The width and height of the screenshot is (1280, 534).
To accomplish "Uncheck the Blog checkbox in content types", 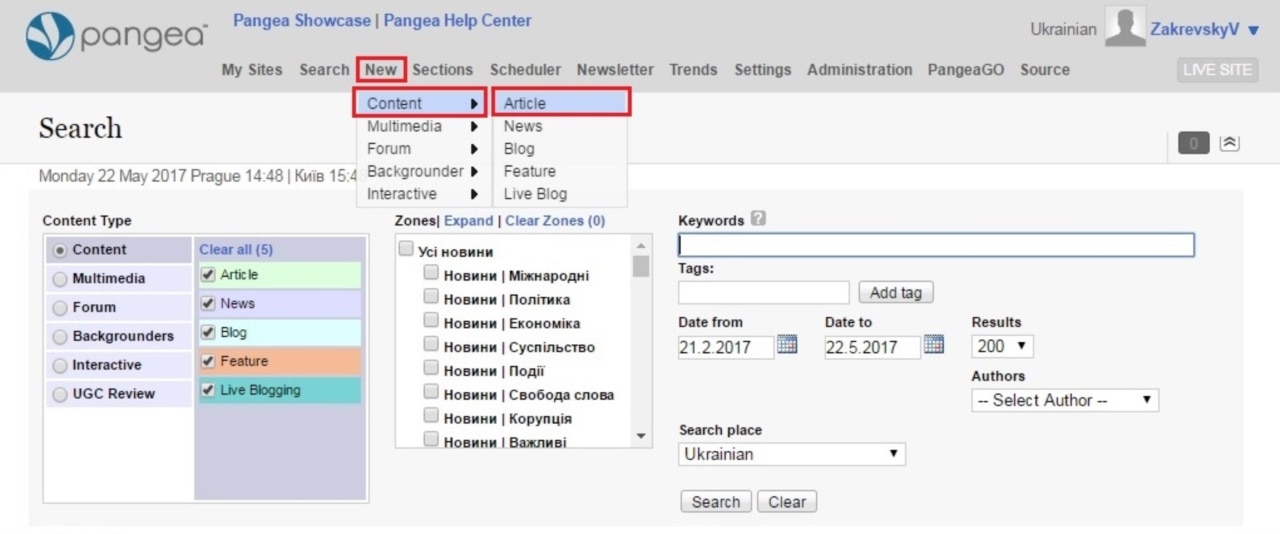I will click(x=208, y=333).
